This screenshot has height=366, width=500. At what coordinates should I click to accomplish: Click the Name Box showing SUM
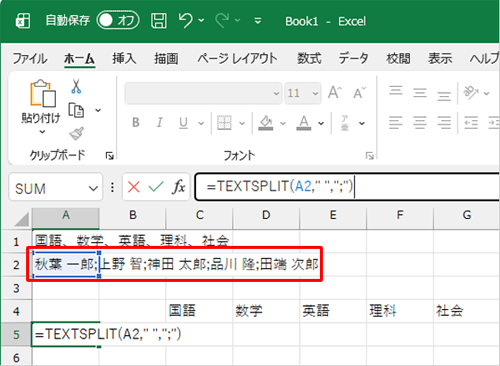pyautogui.click(x=55, y=187)
